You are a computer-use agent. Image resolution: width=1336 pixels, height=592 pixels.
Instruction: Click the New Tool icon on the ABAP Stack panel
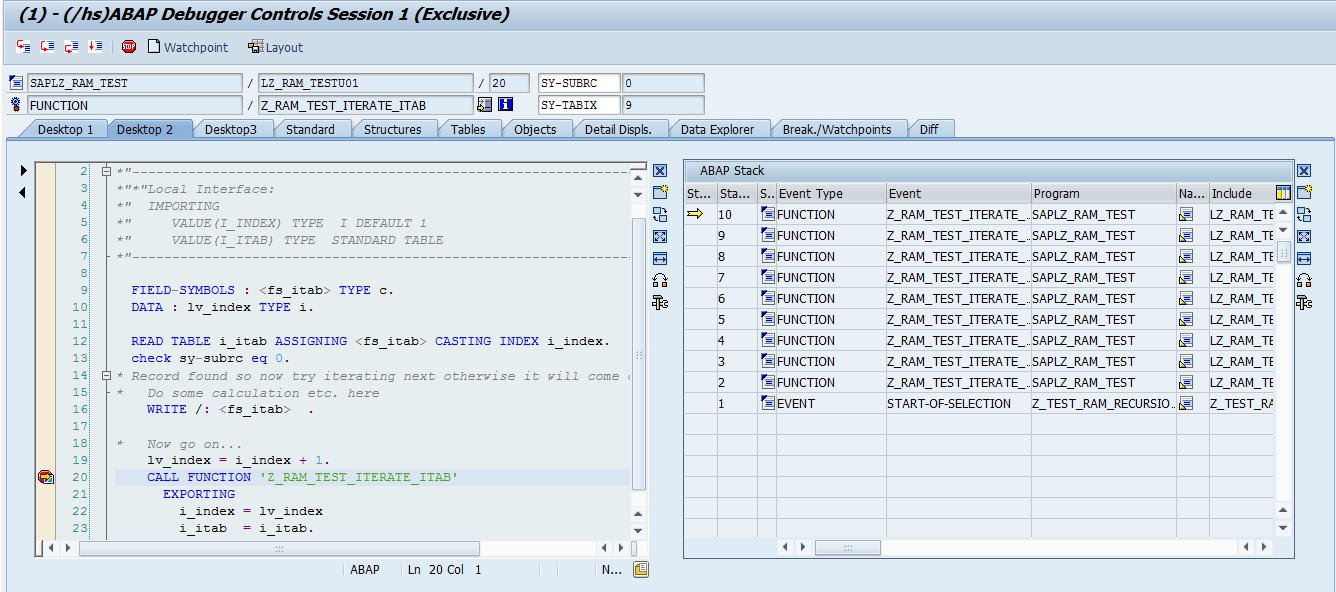(1303, 190)
